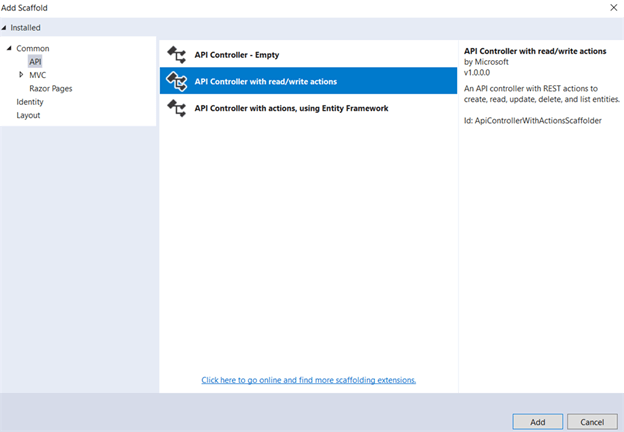Image resolution: width=624 pixels, height=432 pixels.
Task: Click the Id: ApiControllerWithActionsScaffolder text
Action: (532, 121)
